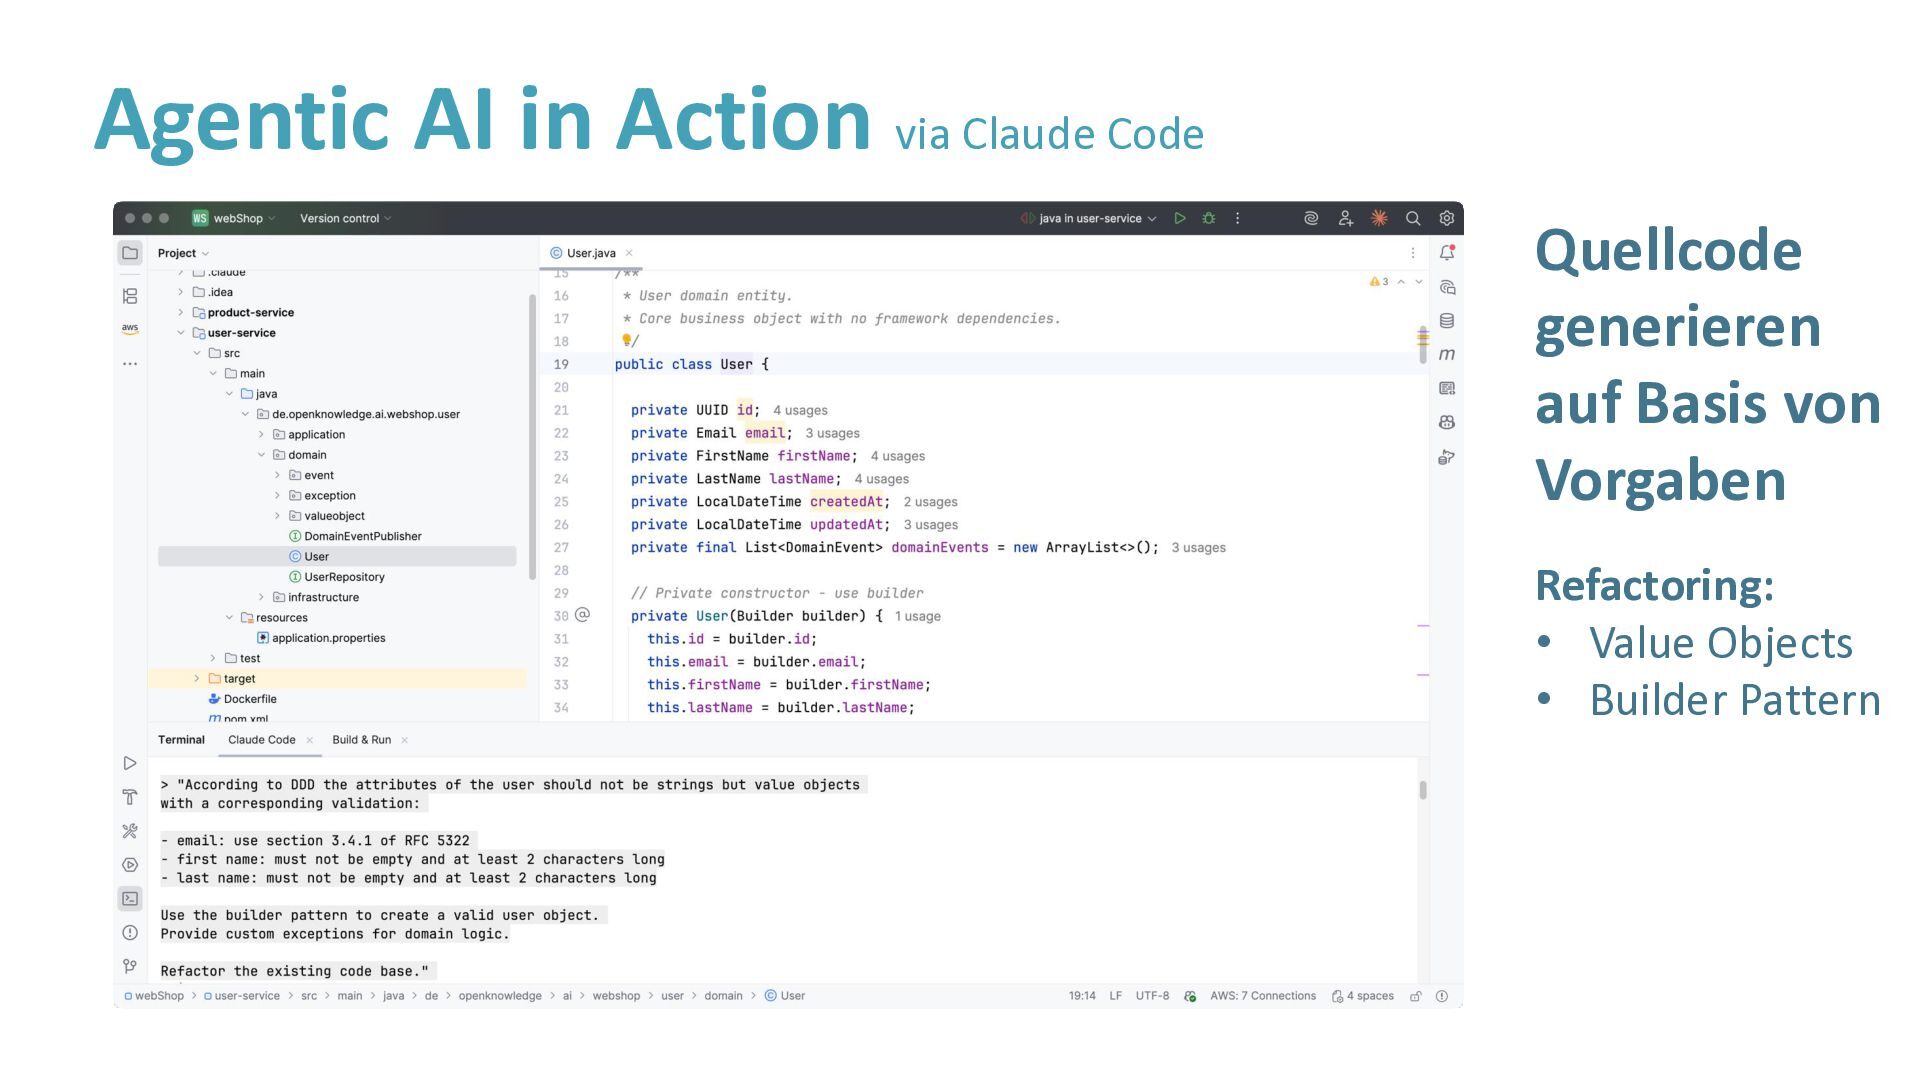Open the Notifications bell panel

point(1446,253)
